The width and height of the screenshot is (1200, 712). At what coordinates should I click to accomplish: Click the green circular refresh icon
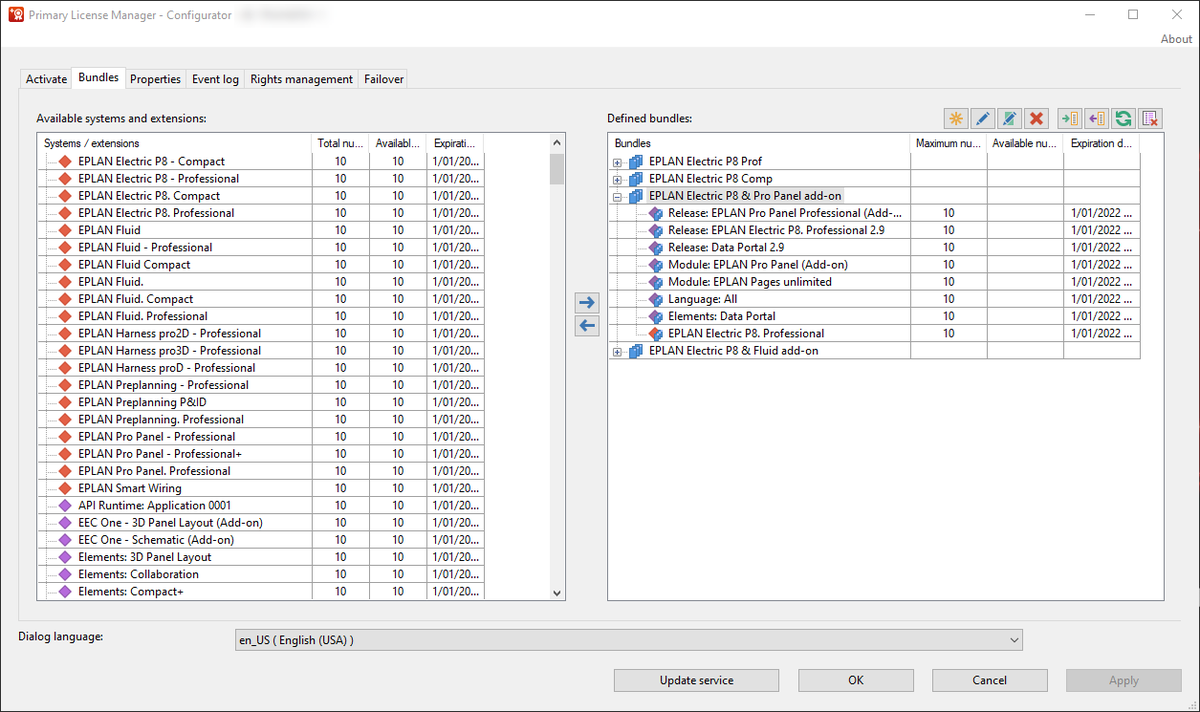tap(1123, 119)
